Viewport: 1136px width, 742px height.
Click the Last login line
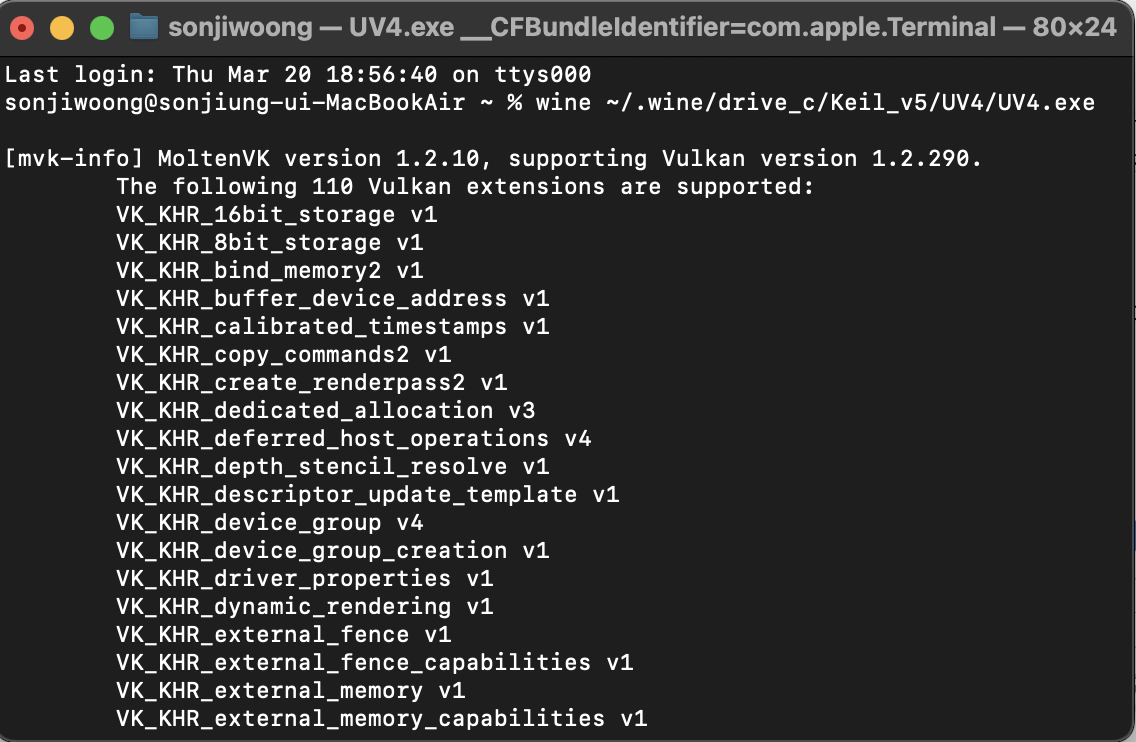click(298, 75)
